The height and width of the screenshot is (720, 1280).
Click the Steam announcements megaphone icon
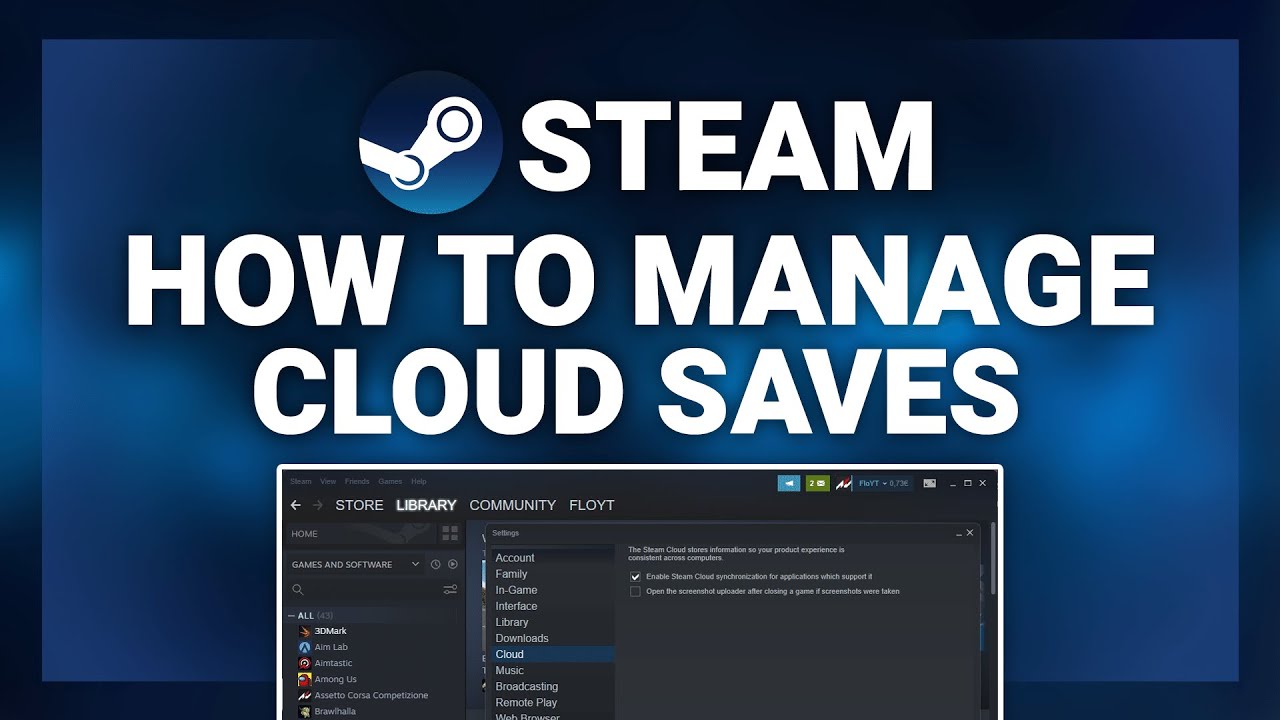point(790,483)
